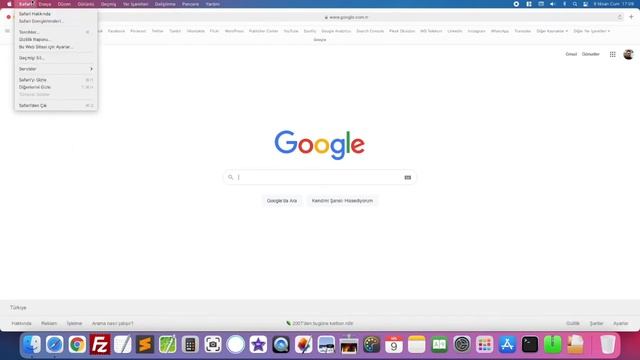Open Launchpad from the Dock
Viewport: 640px width, 360px height.
484,344
